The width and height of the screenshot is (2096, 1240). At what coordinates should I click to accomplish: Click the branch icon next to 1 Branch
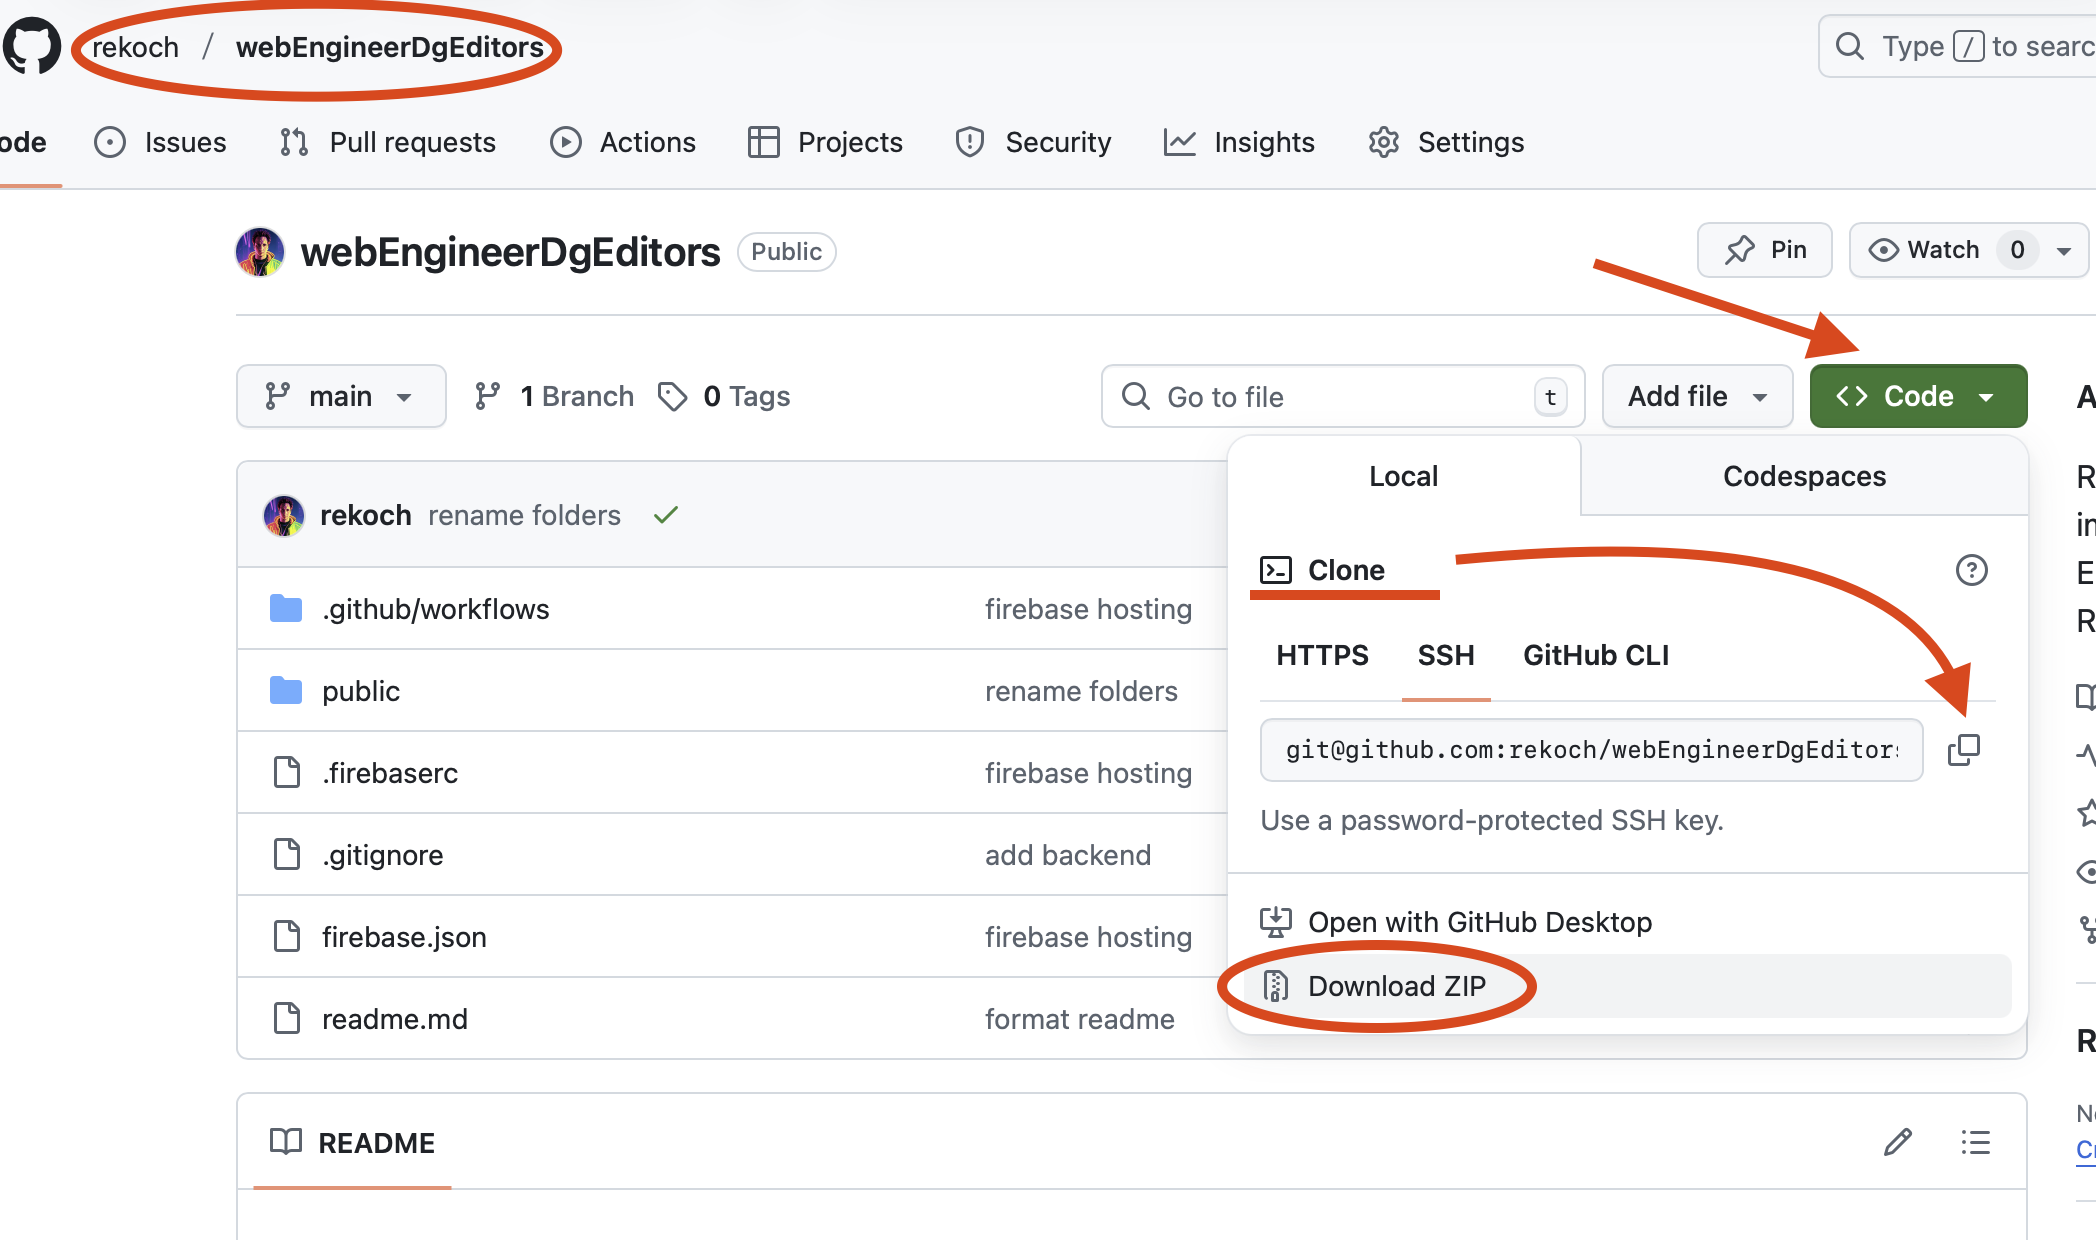pyautogui.click(x=488, y=395)
